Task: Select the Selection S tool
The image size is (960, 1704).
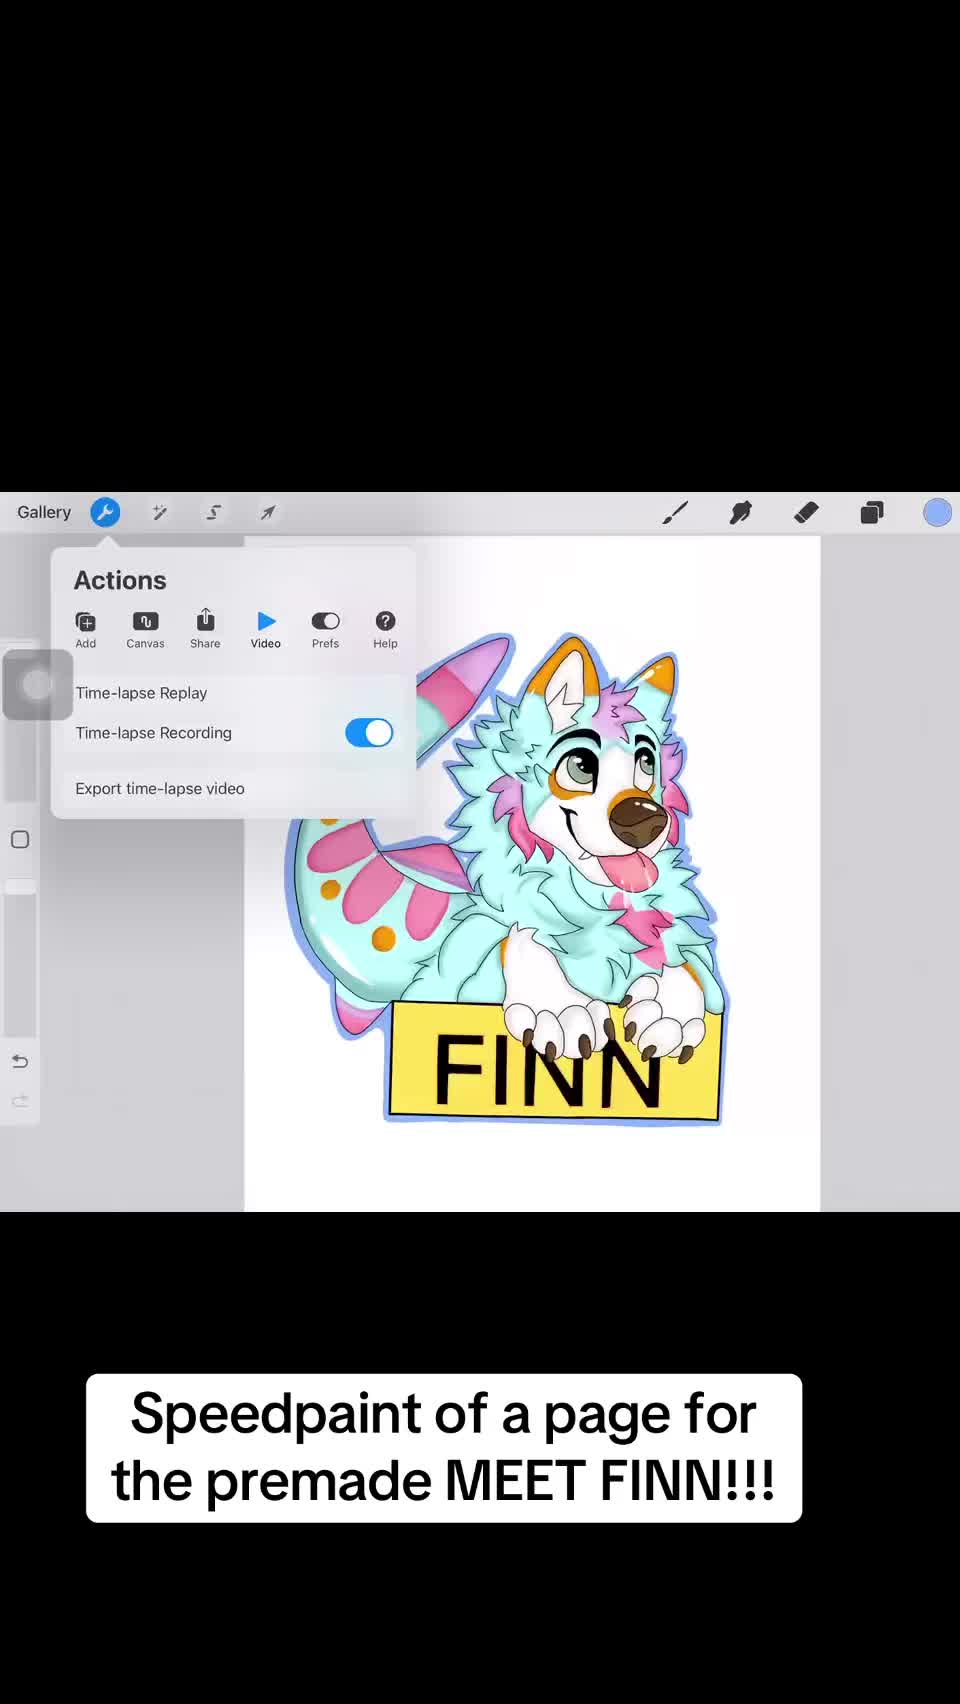Action: pos(213,512)
